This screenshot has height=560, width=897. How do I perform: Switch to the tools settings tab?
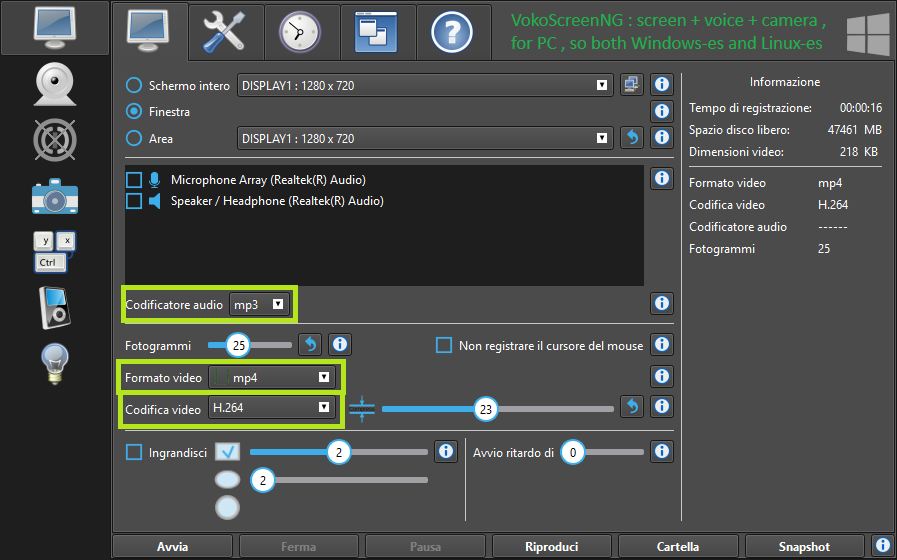[x=225, y=32]
